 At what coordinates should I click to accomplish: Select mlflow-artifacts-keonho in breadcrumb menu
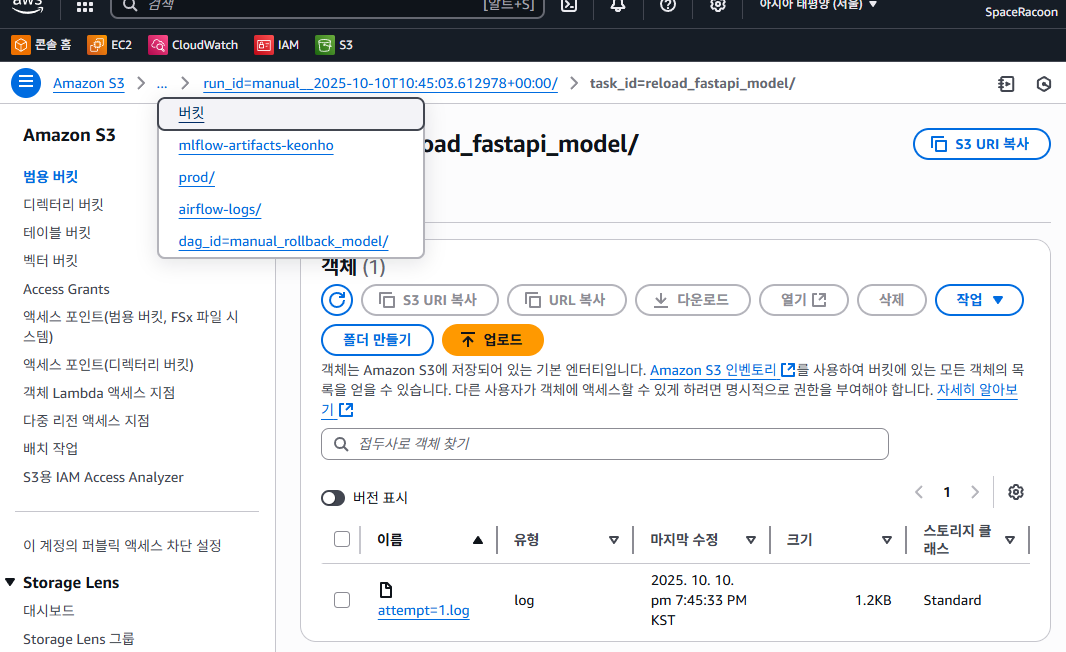tap(256, 146)
